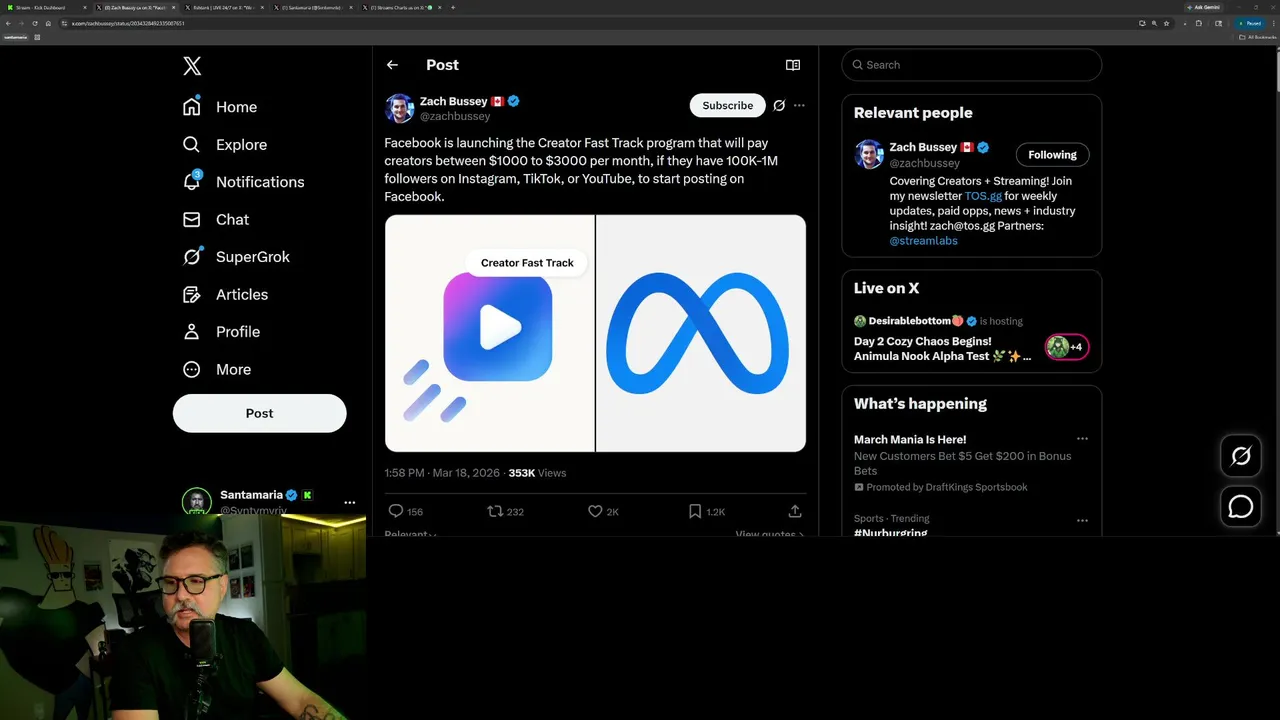Image resolution: width=1280 pixels, height=720 pixels.
Task: Open the Creator Fast Track image
Action: pos(490,333)
